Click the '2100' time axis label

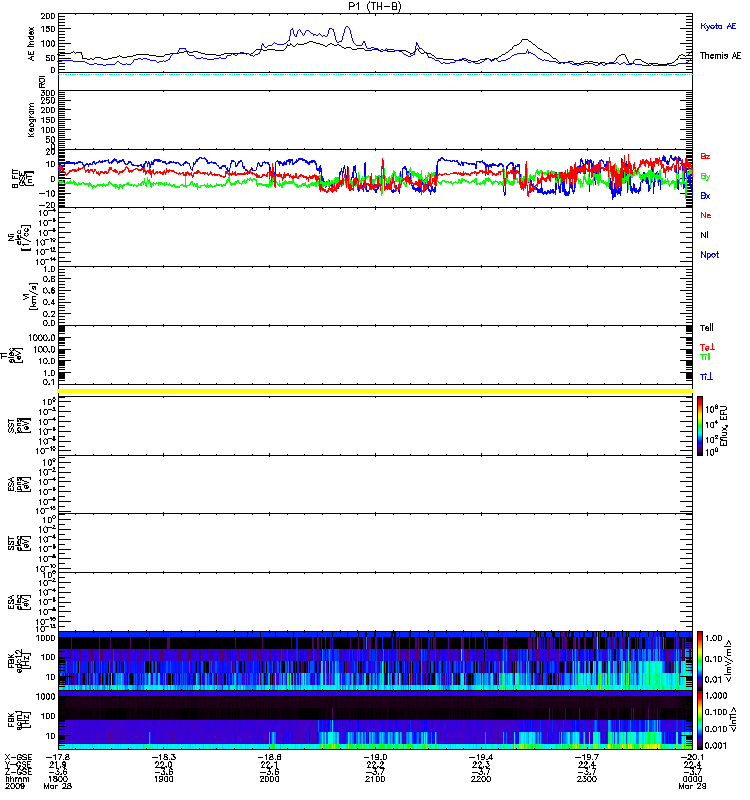[x=375, y=779]
